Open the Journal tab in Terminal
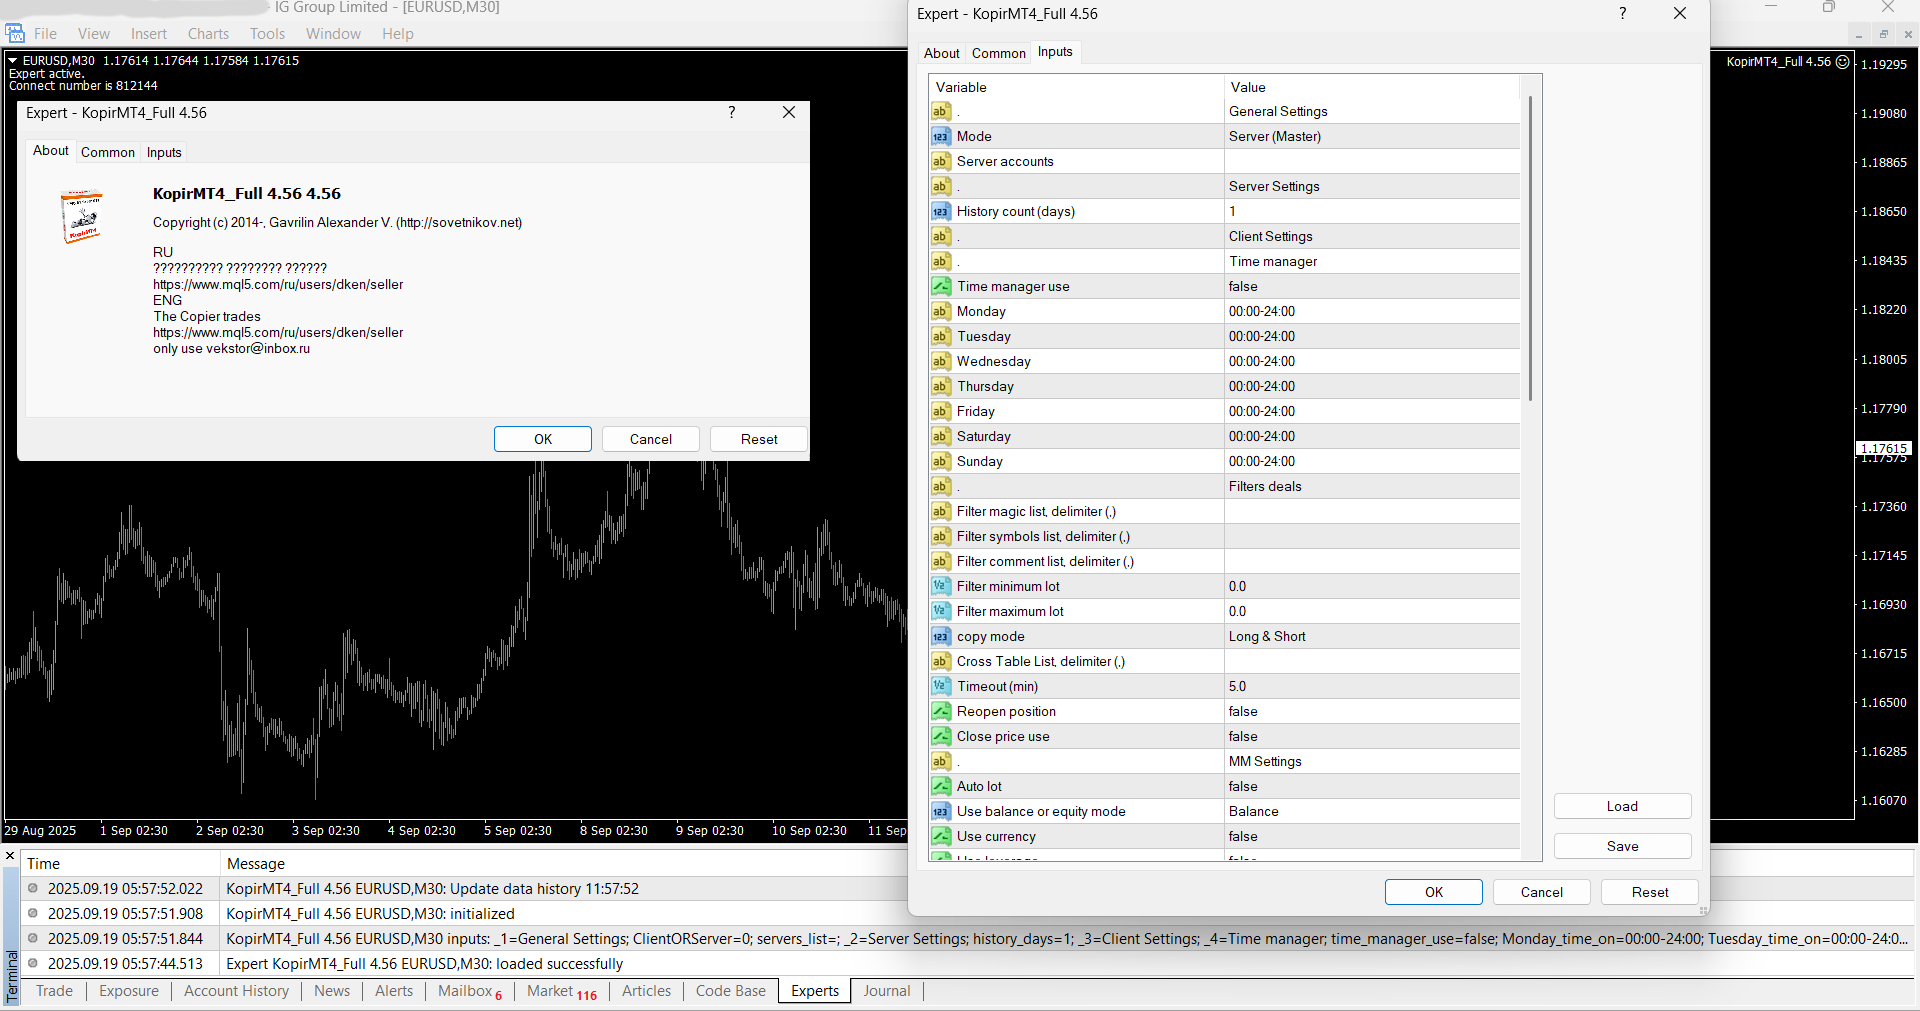 (886, 991)
